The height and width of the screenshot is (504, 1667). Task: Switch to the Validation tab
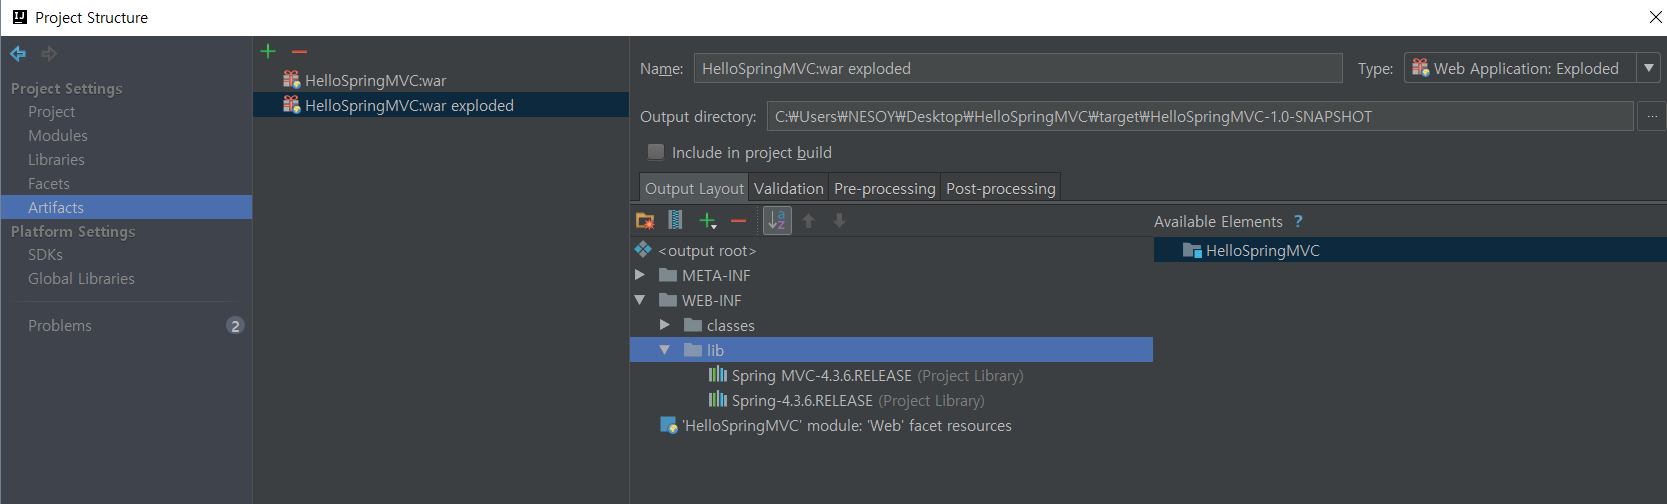coord(788,188)
